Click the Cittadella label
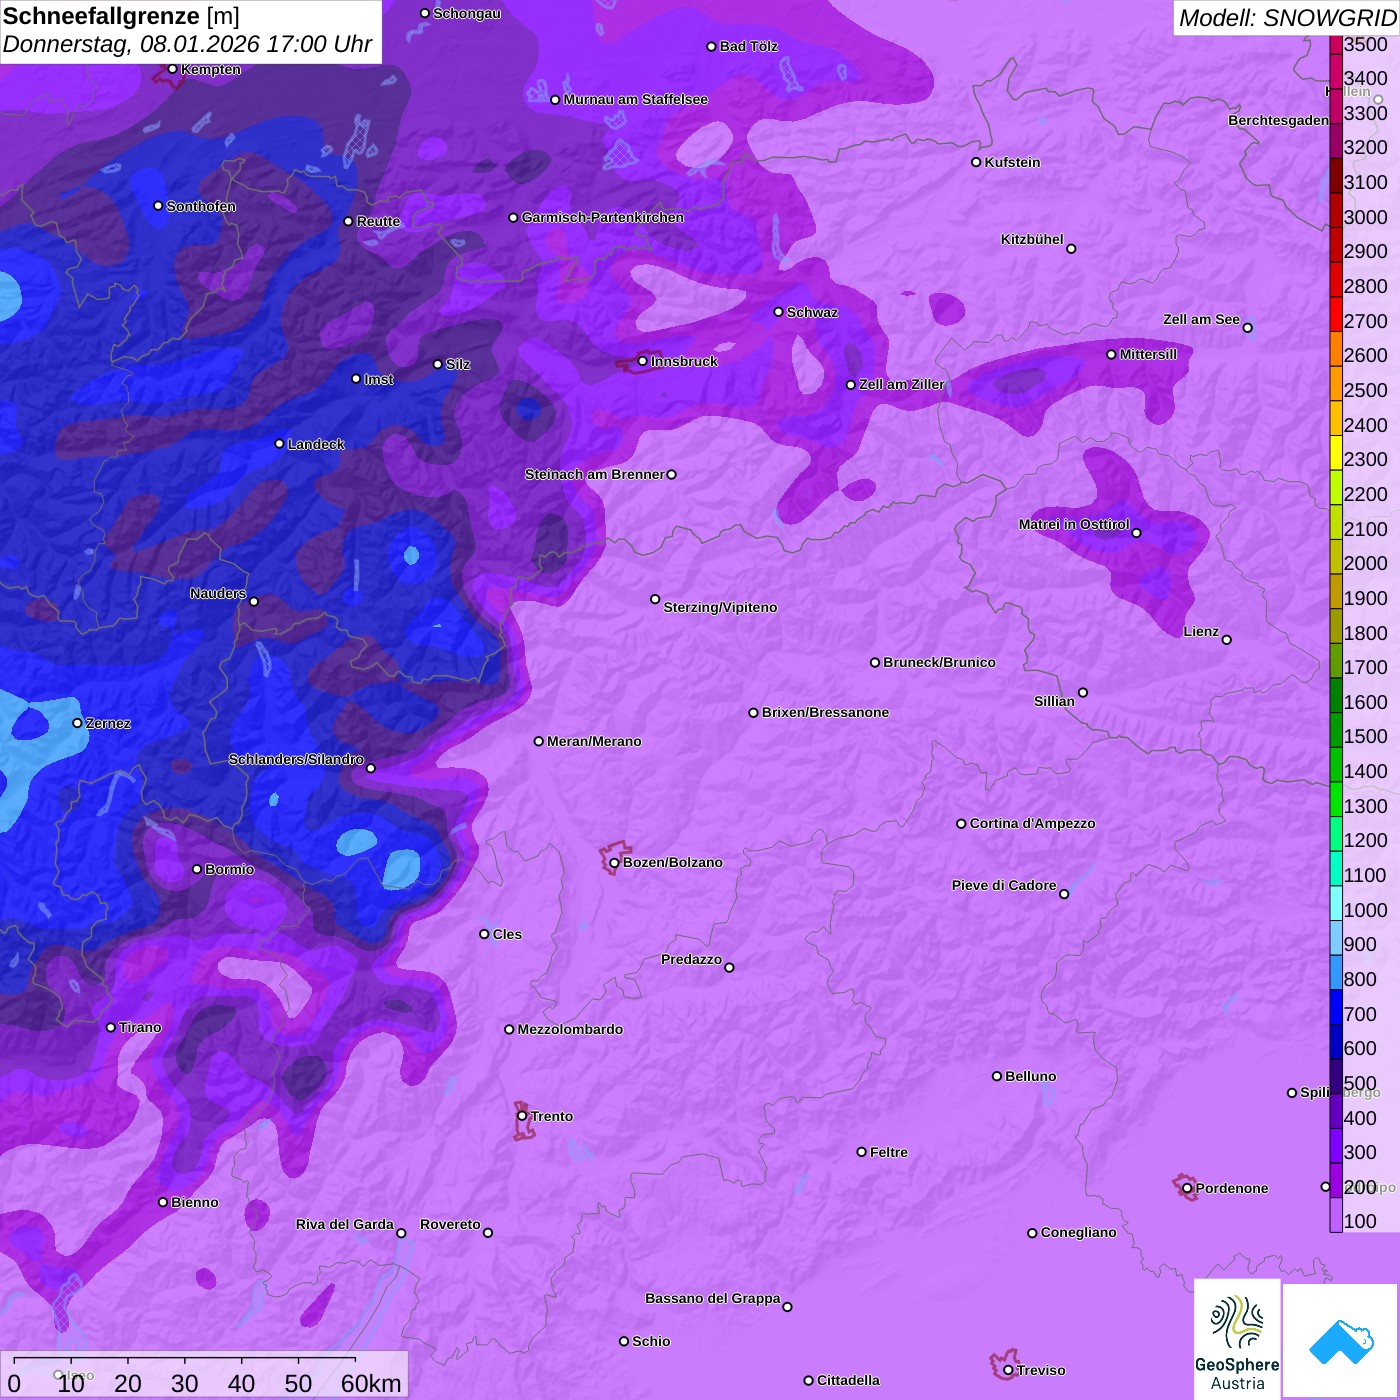Image resolution: width=1400 pixels, height=1400 pixels. pyautogui.click(x=849, y=1380)
